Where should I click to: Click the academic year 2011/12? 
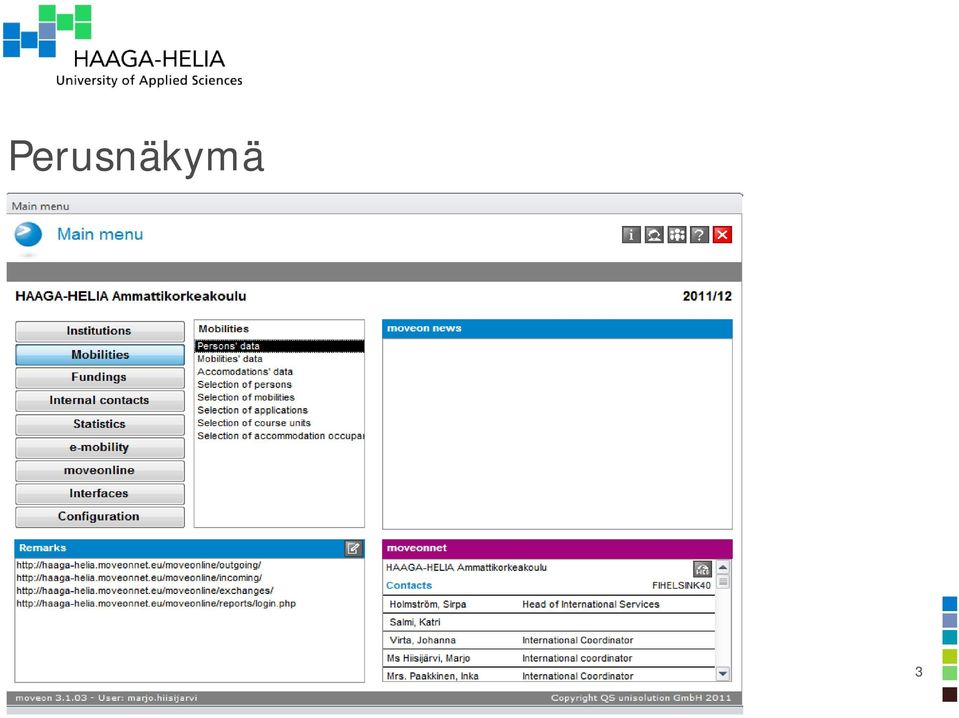click(x=707, y=297)
